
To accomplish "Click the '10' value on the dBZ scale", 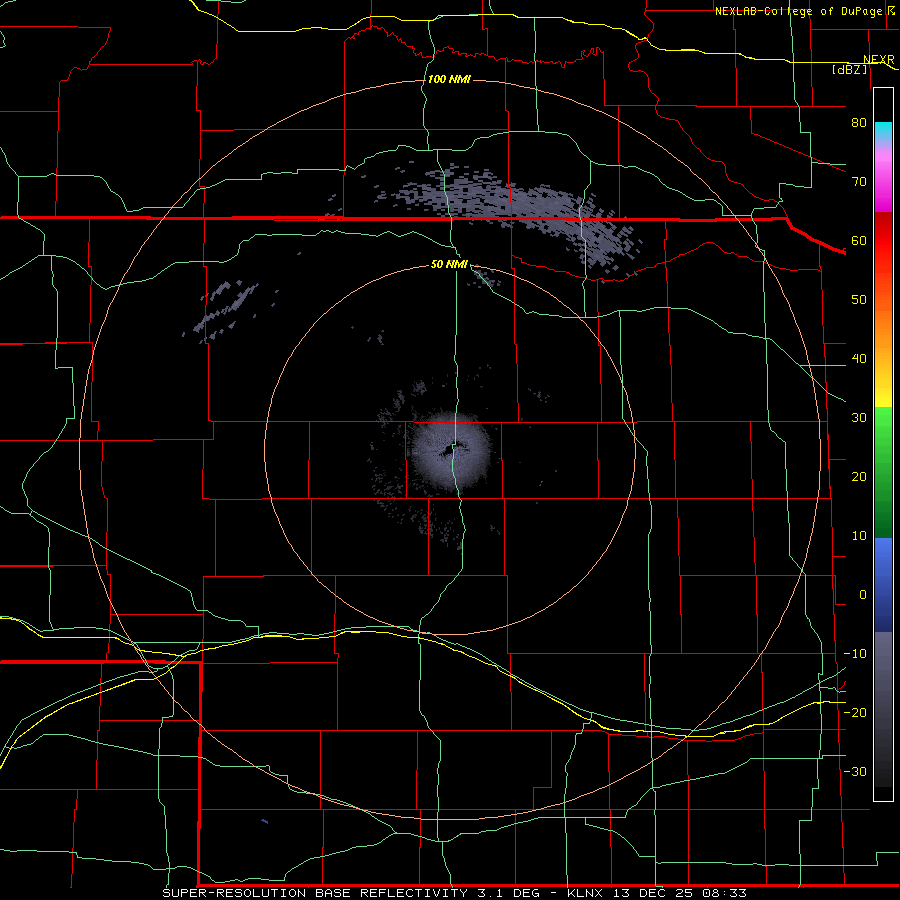I will 859,536.
